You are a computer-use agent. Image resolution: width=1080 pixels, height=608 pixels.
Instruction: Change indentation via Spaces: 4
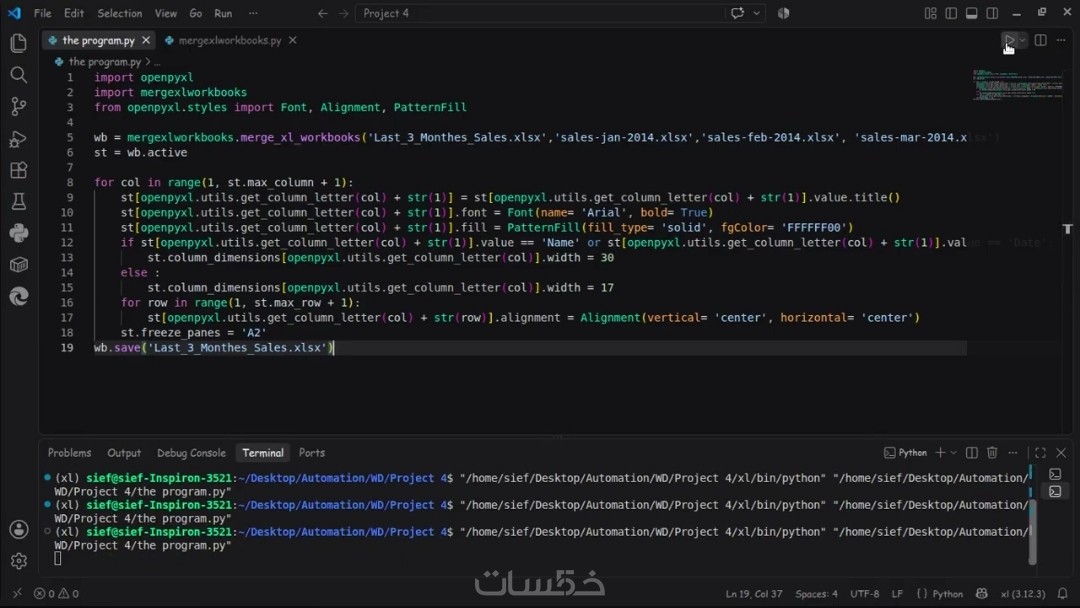coord(816,594)
